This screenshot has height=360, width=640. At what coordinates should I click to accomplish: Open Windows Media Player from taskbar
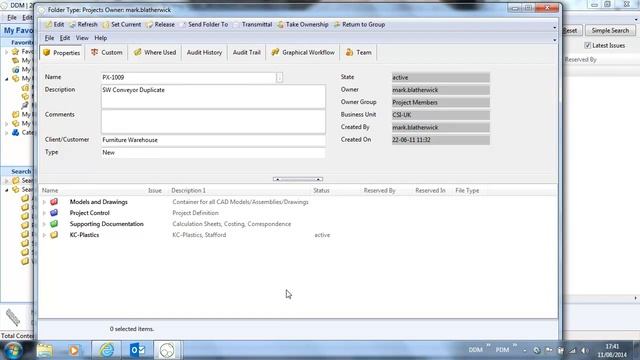(74, 350)
